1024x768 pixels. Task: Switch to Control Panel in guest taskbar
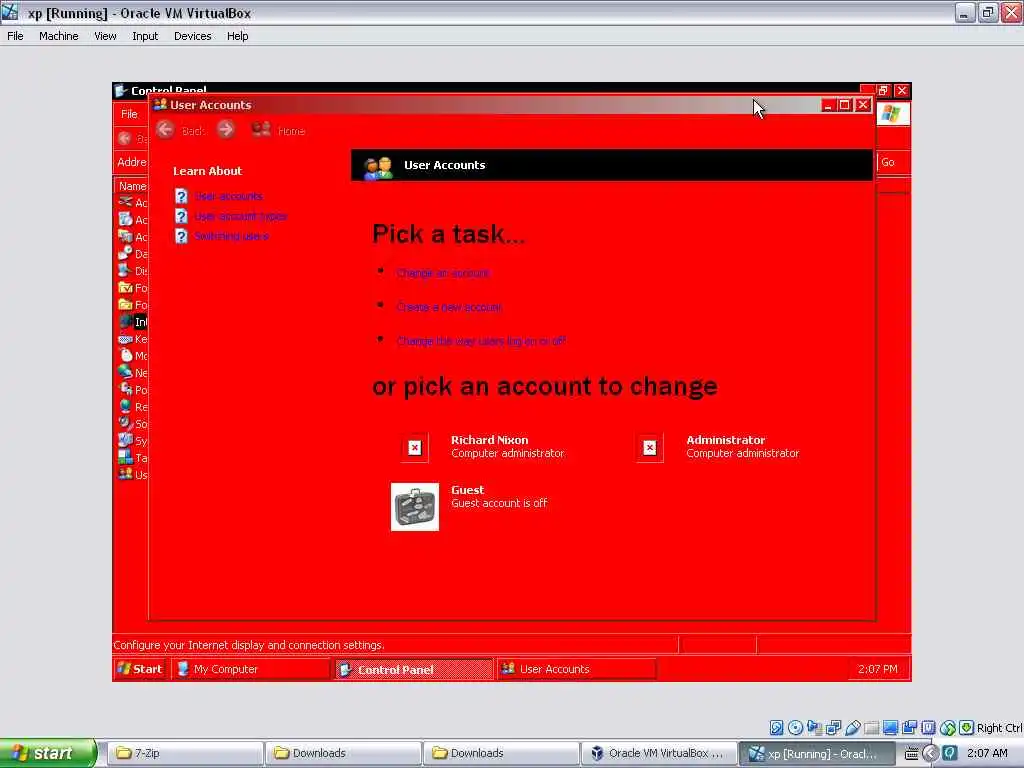[414, 669]
